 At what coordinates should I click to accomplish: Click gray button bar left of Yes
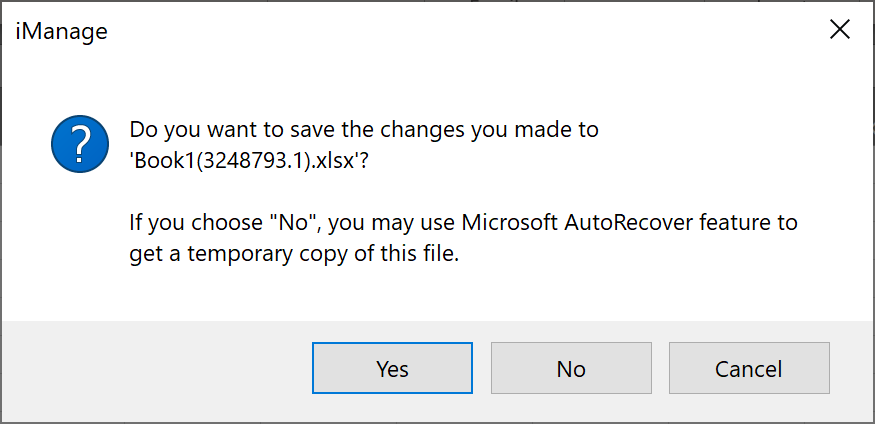(x=150, y=368)
